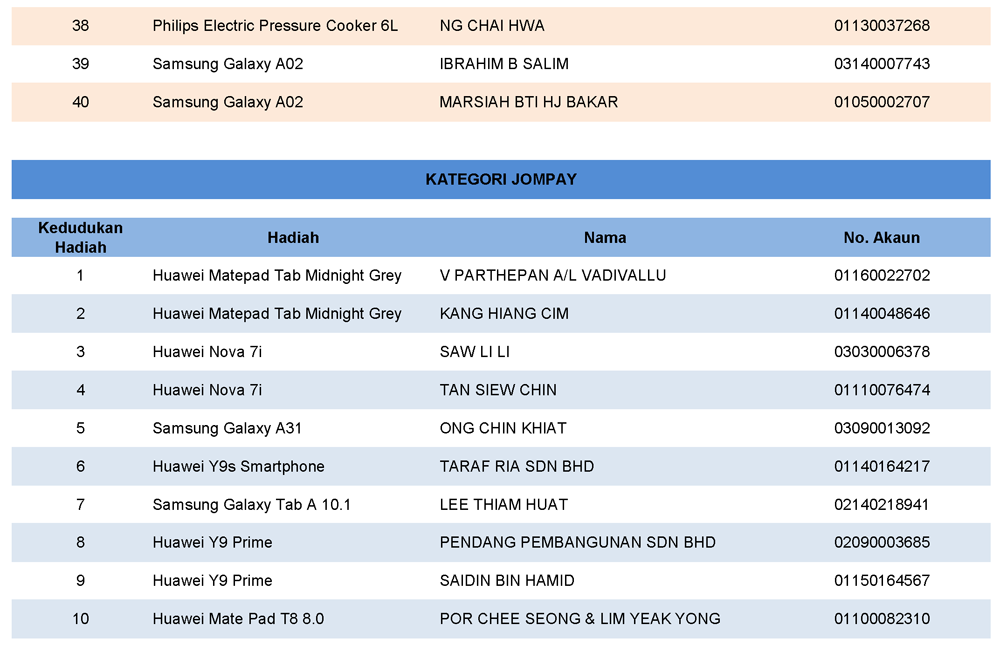Select Huawei Matepad Tab Midnight Grey in row 1

[x=277, y=276]
